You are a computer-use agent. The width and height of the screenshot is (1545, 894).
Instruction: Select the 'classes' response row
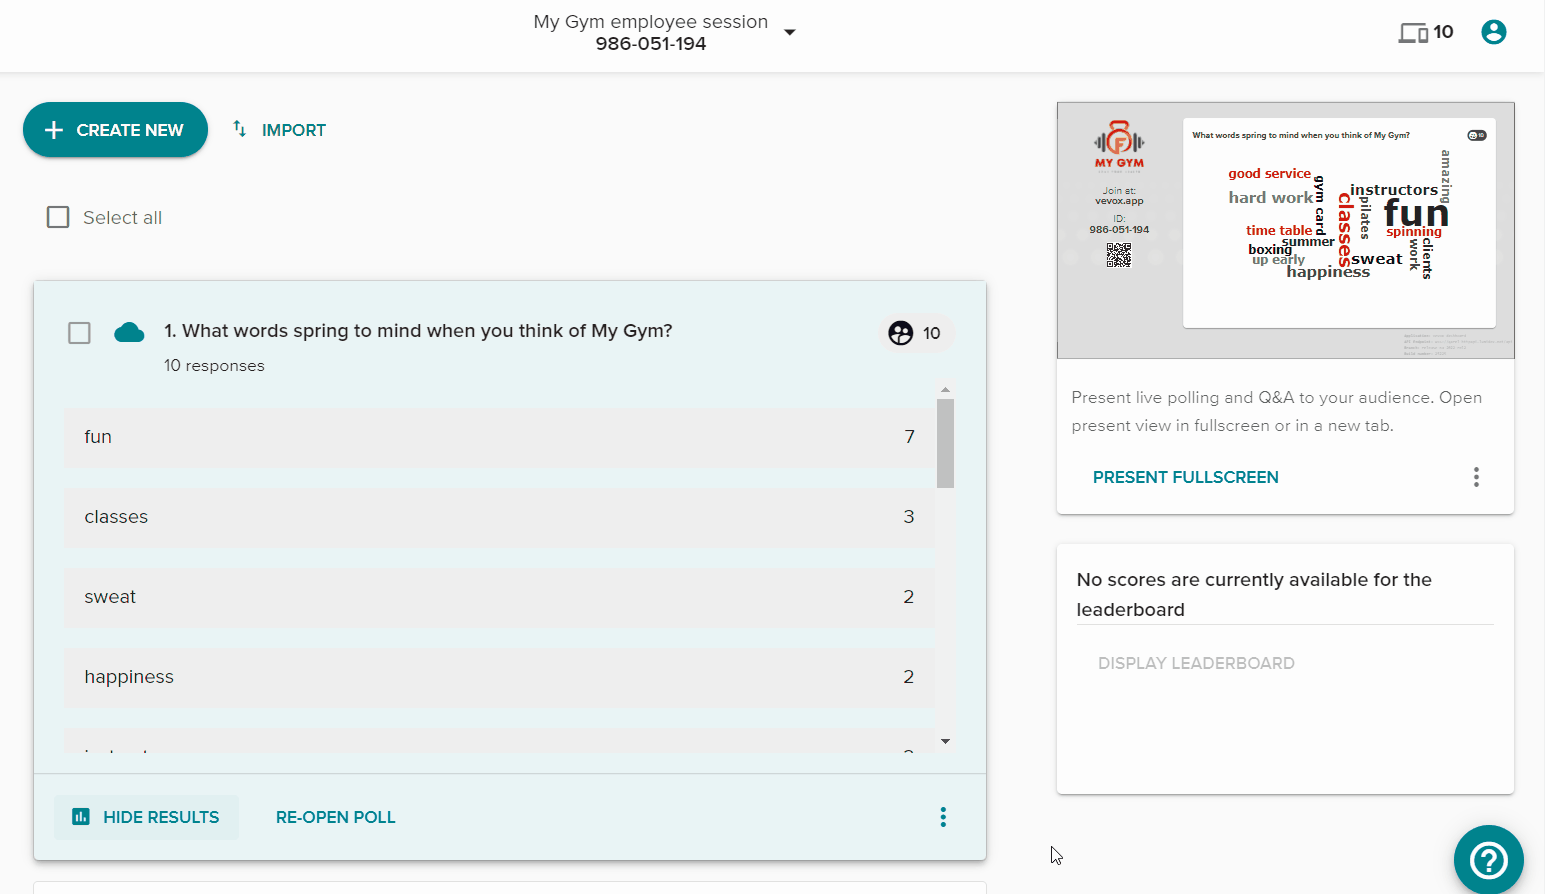[499, 517]
